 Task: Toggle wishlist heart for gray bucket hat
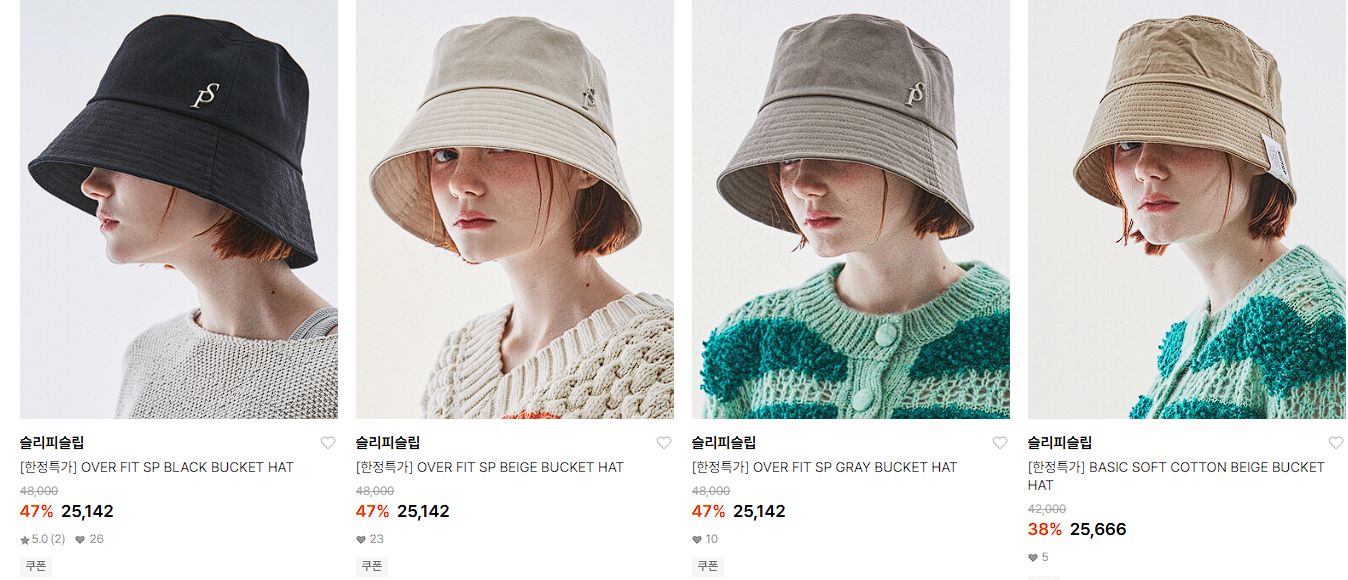click(1000, 443)
